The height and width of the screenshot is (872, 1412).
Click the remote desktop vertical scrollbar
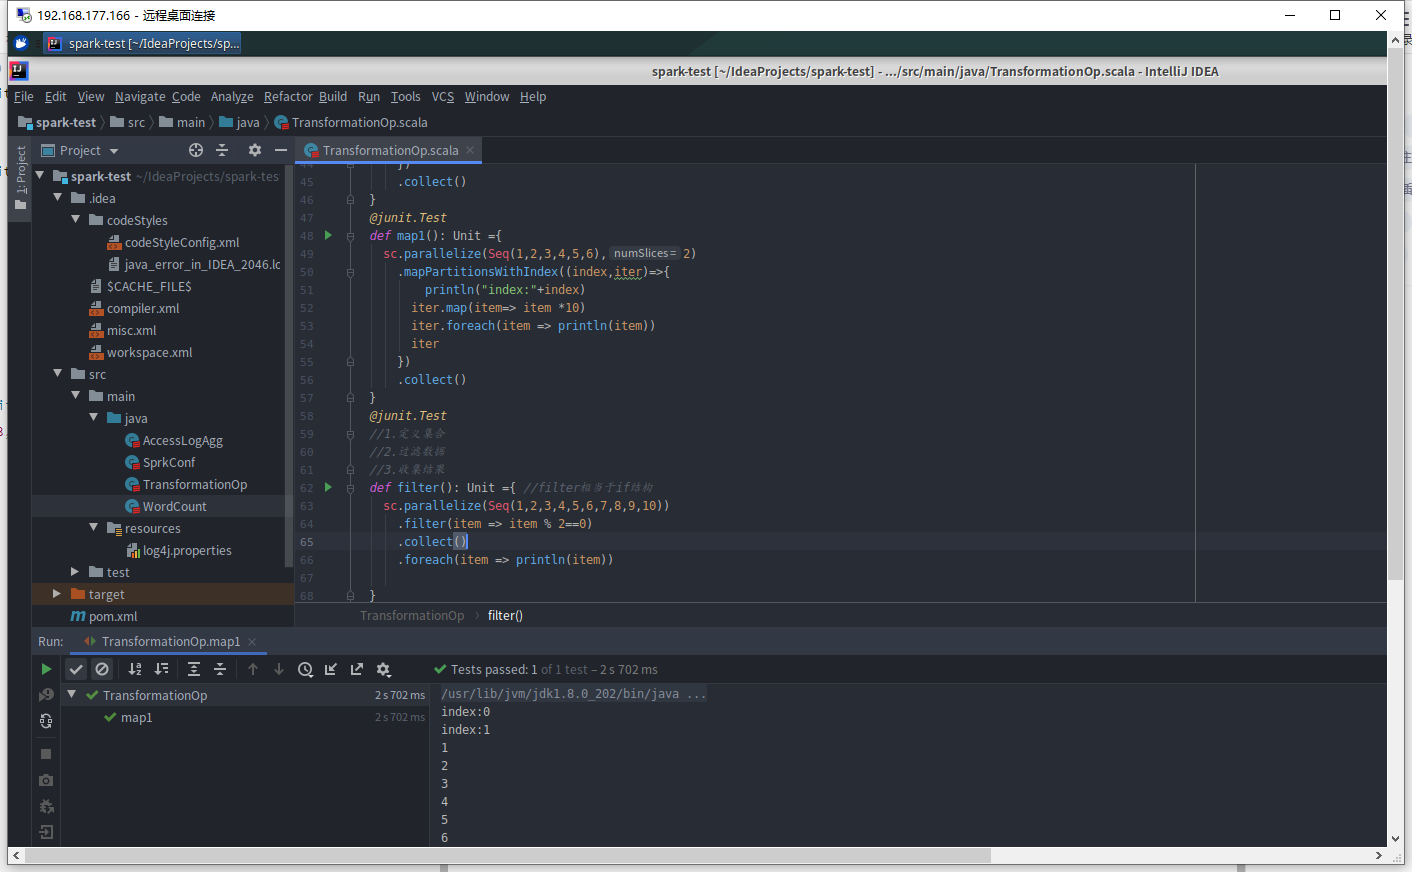click(1395, 313)
